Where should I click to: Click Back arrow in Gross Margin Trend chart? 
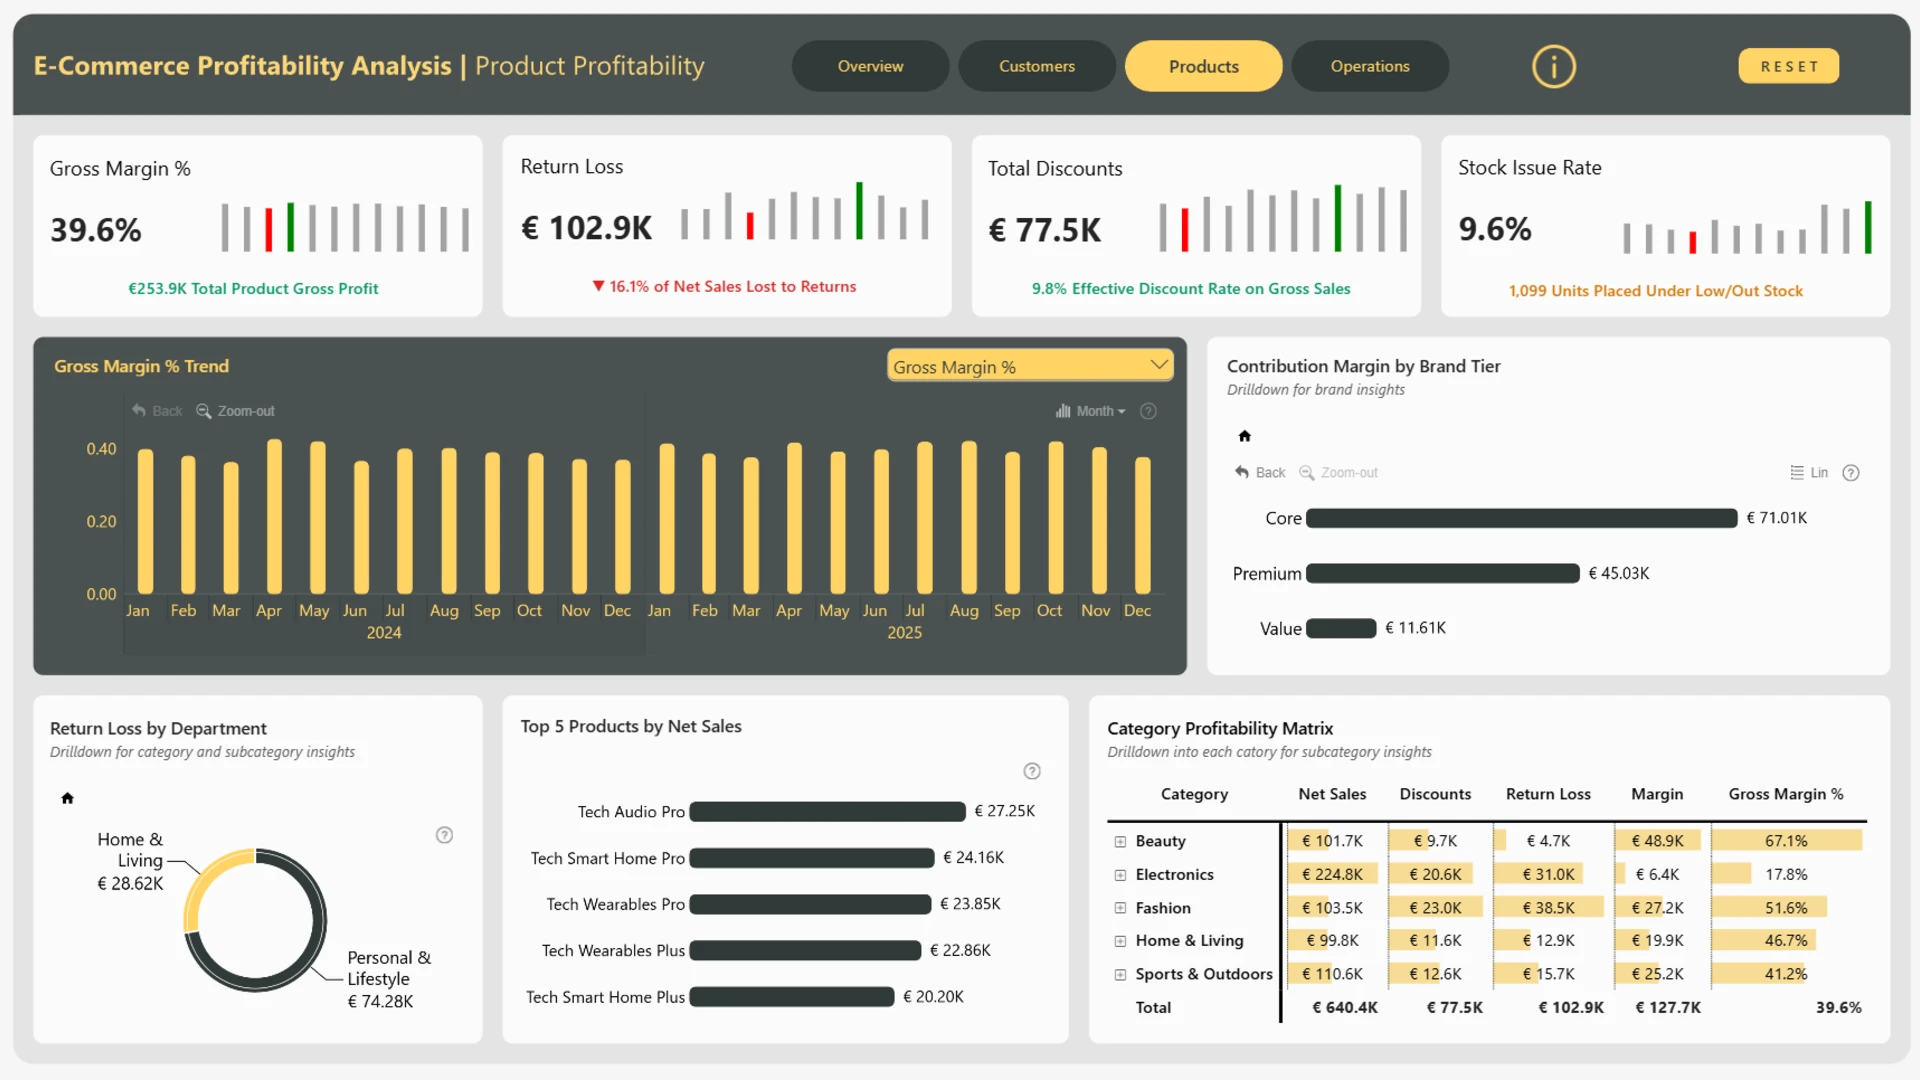(157, 411)
